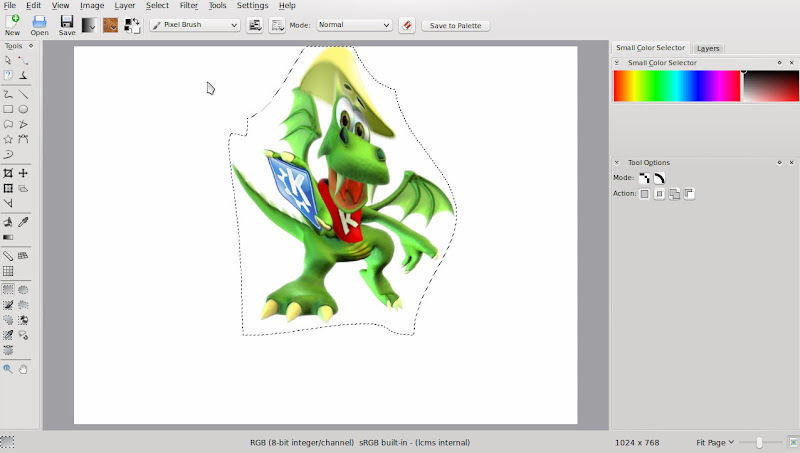Viewport: 800px width, 453px height.
Task: Select the color picker eyedropper tool
Action: [23, 222]
